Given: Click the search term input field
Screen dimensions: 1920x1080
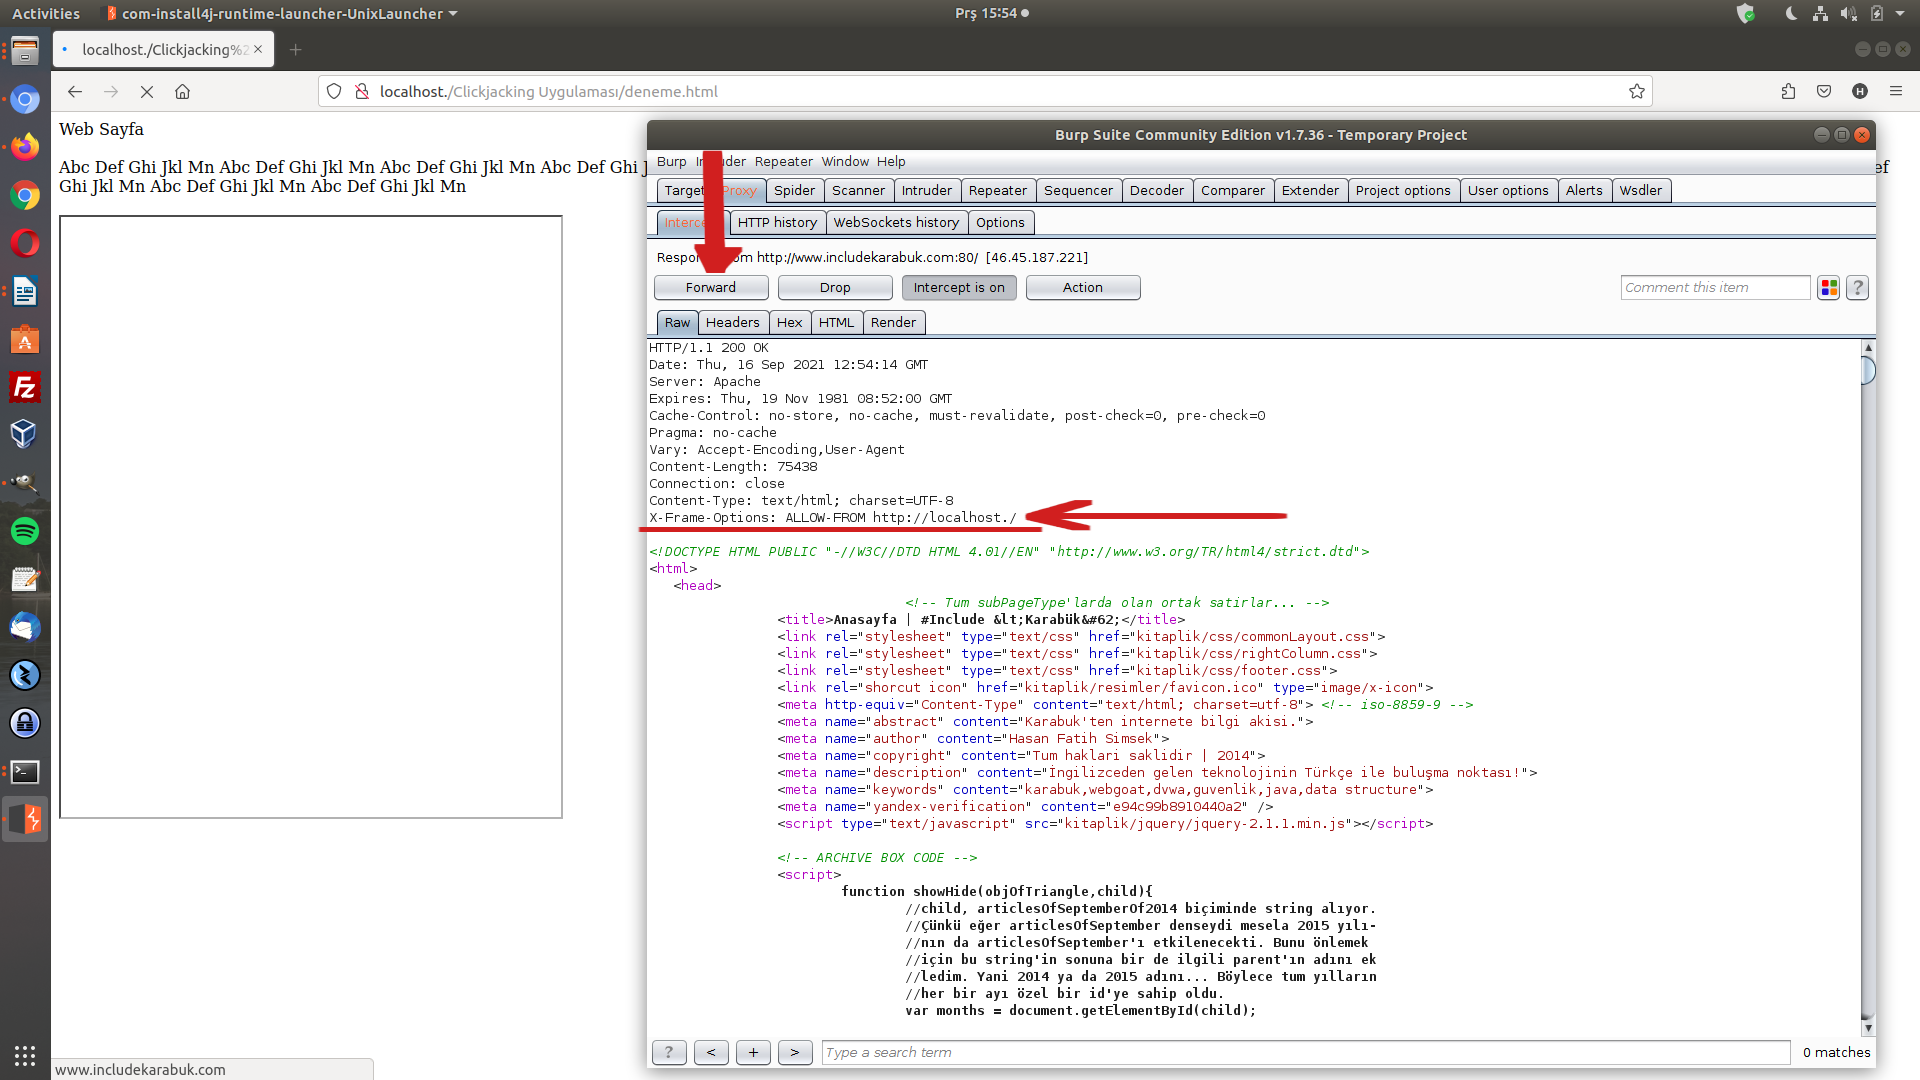Looking at the screenshot, I should coord(1306,1053).
